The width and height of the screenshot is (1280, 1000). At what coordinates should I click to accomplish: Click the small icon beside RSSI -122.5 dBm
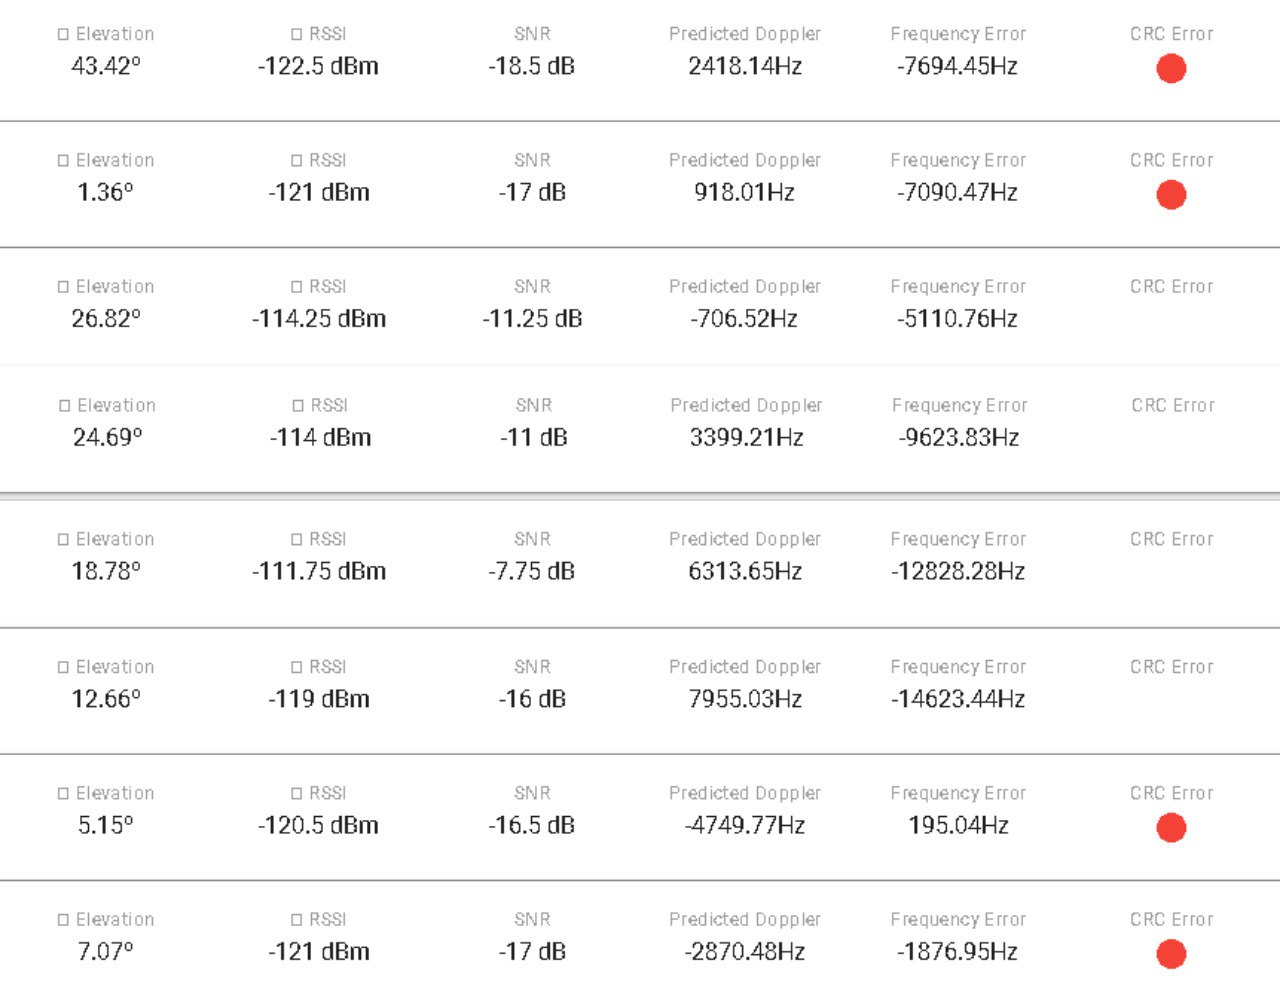296,34
